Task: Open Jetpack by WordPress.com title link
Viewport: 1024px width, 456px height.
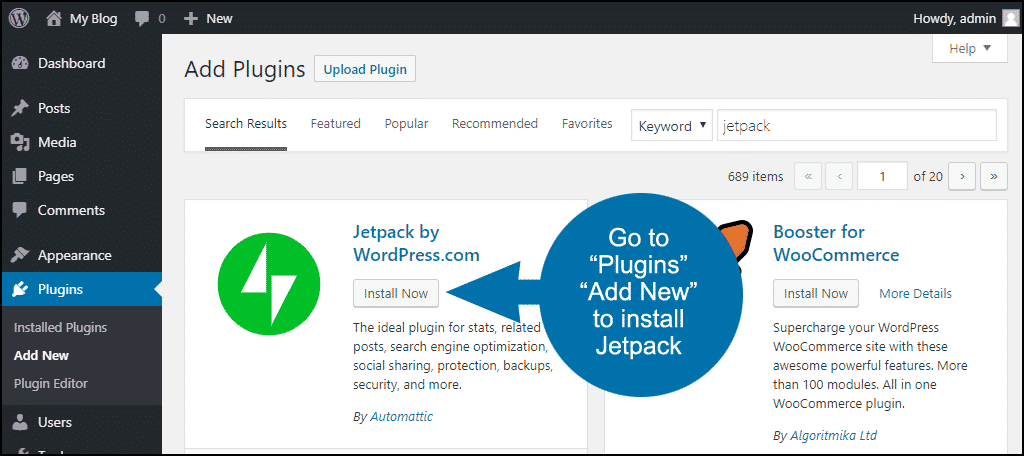Action: tap(416, 243)
